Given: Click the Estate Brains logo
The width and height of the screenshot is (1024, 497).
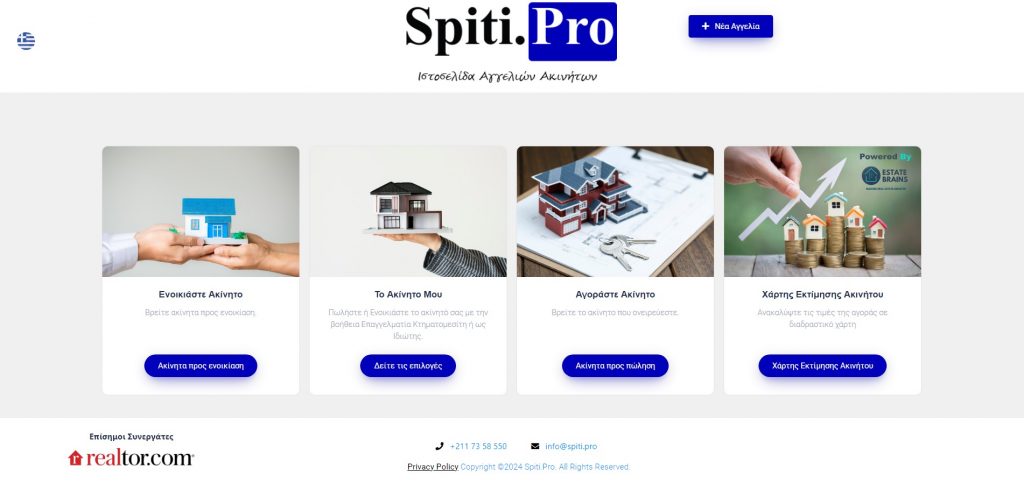Looking at the screenshot, I should [x=885, y=177].
